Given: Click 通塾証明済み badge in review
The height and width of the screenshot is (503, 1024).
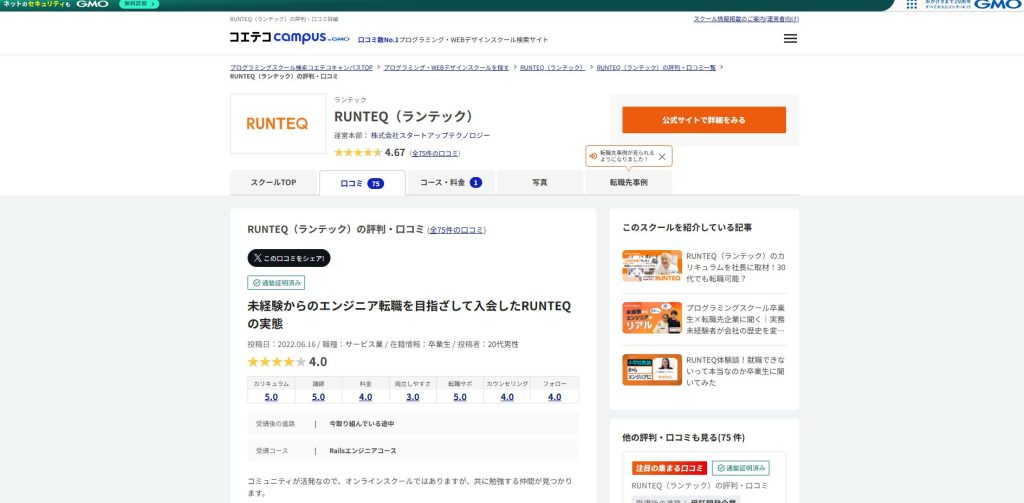Looking at the screenshot, I should pos(276,283).
